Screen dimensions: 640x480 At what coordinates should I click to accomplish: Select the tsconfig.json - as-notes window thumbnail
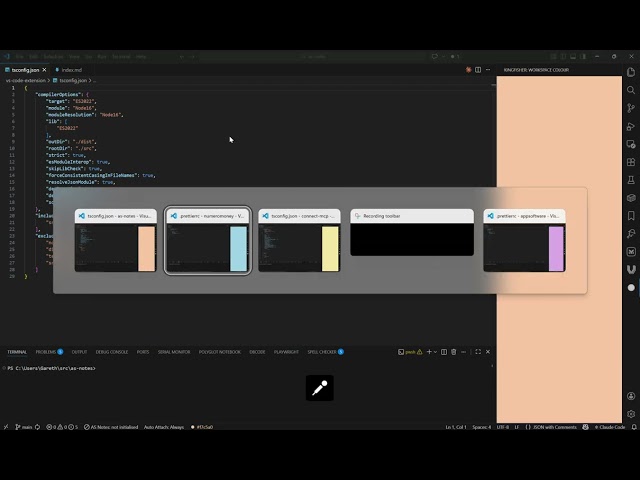coord(116,240)
